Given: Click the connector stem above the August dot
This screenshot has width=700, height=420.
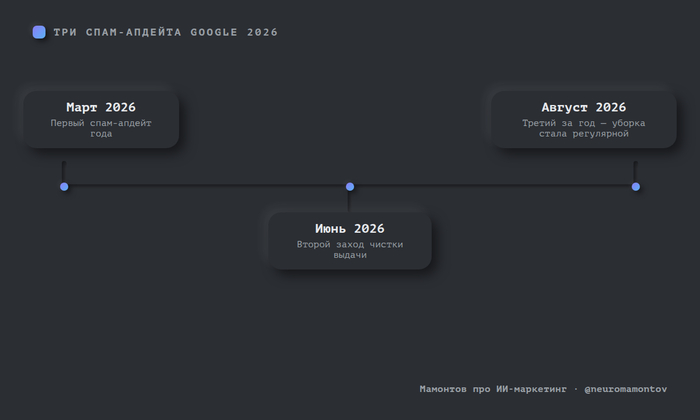Looking at the screenshot, I should pyautogui.click(x=636, y=172).
